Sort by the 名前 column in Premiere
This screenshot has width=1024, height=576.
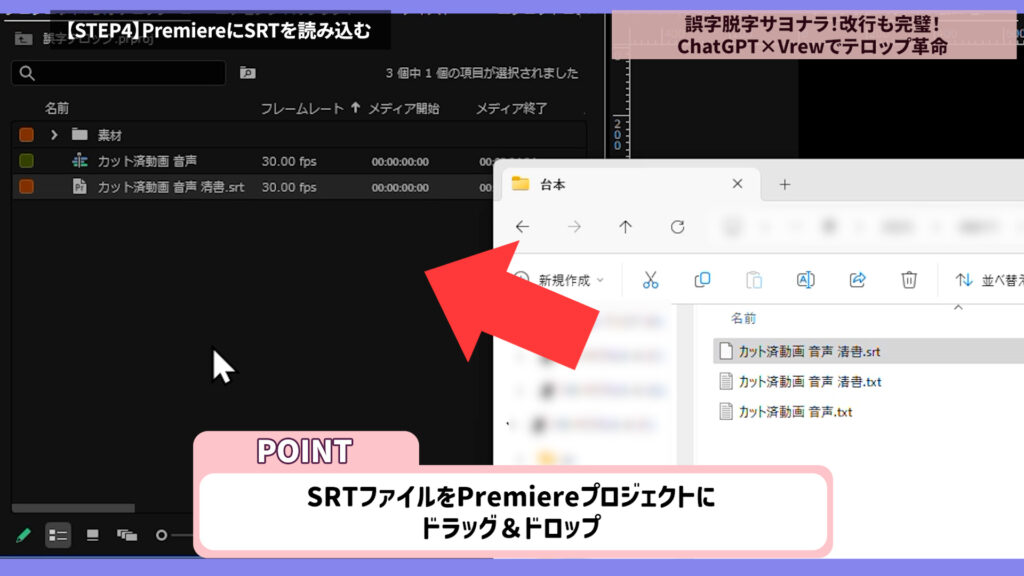click(57, 108)
